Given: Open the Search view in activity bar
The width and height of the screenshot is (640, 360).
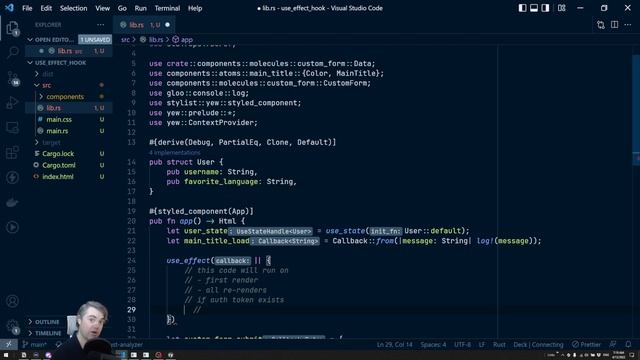Looking at the screenshot, I should pos(13,52).
